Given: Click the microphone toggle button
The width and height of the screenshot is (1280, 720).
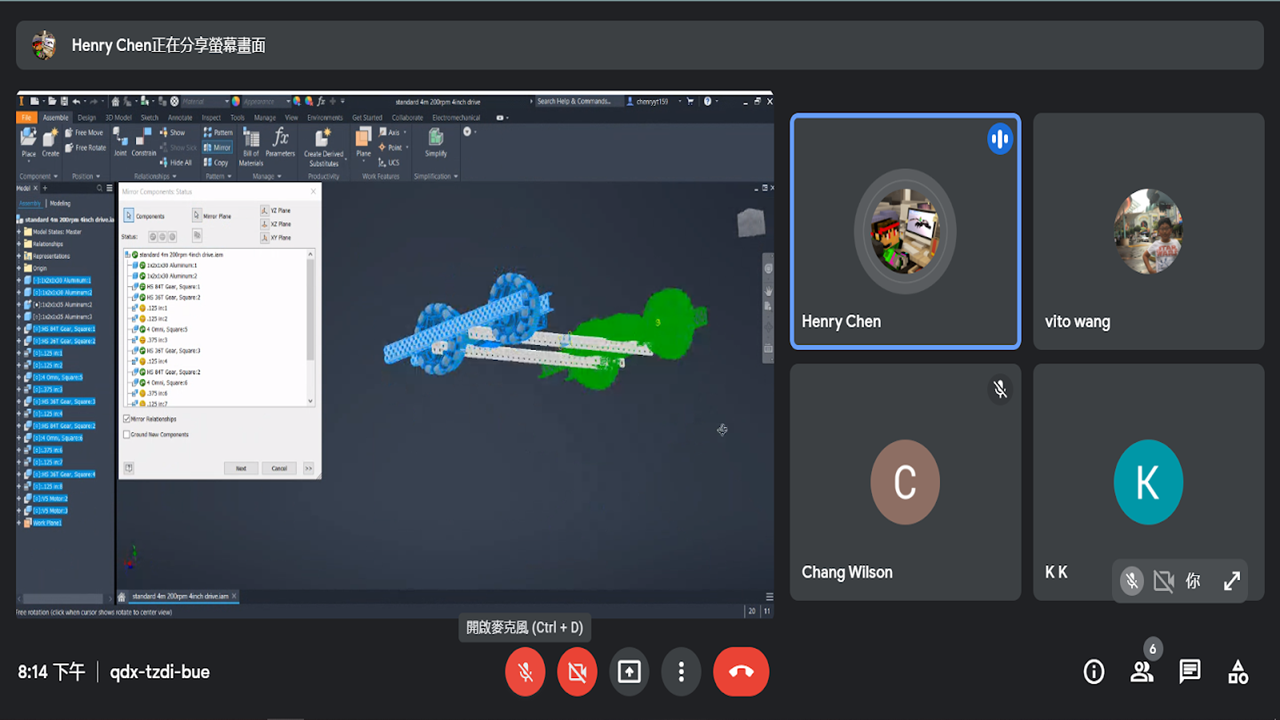Looking at the screenshot, I should pos(525,672).
